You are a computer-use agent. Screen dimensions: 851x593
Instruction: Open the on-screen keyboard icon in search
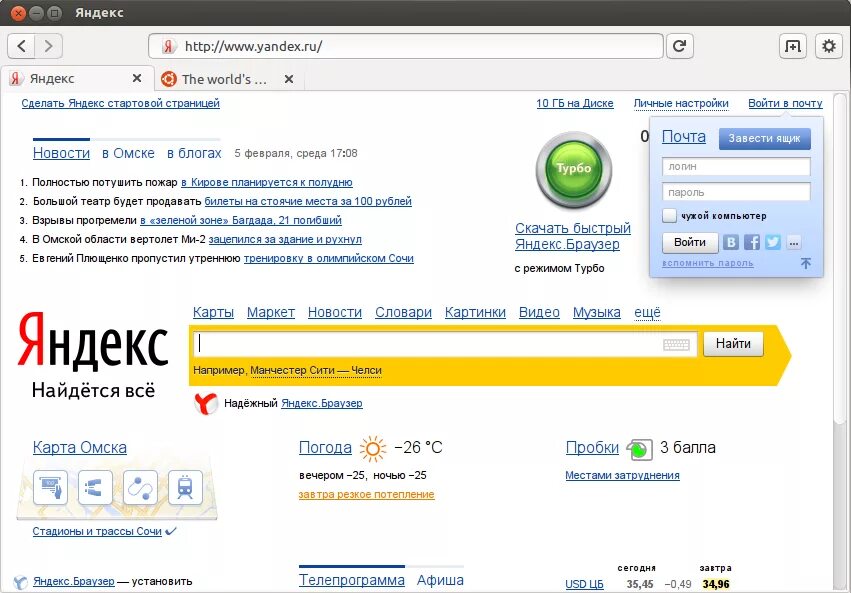click(x=676, y=344)
